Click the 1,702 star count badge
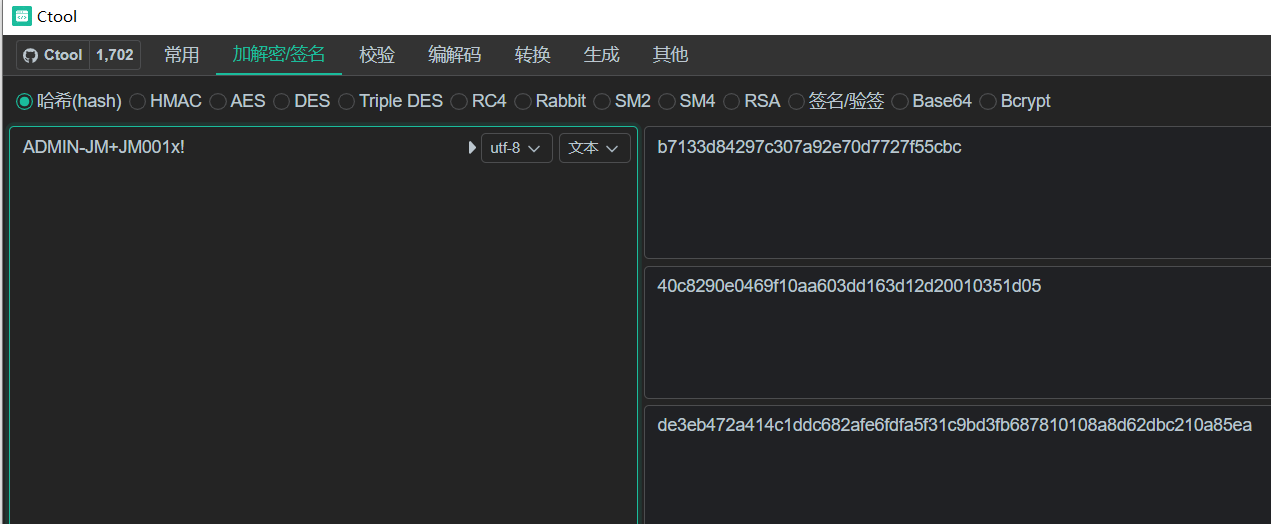This screenshot has height=524, width=1271. coord(115,55)
